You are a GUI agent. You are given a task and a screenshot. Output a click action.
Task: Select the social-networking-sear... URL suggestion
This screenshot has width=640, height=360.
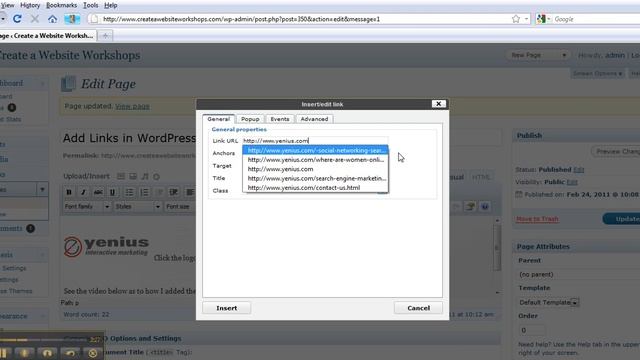[315, 150]
